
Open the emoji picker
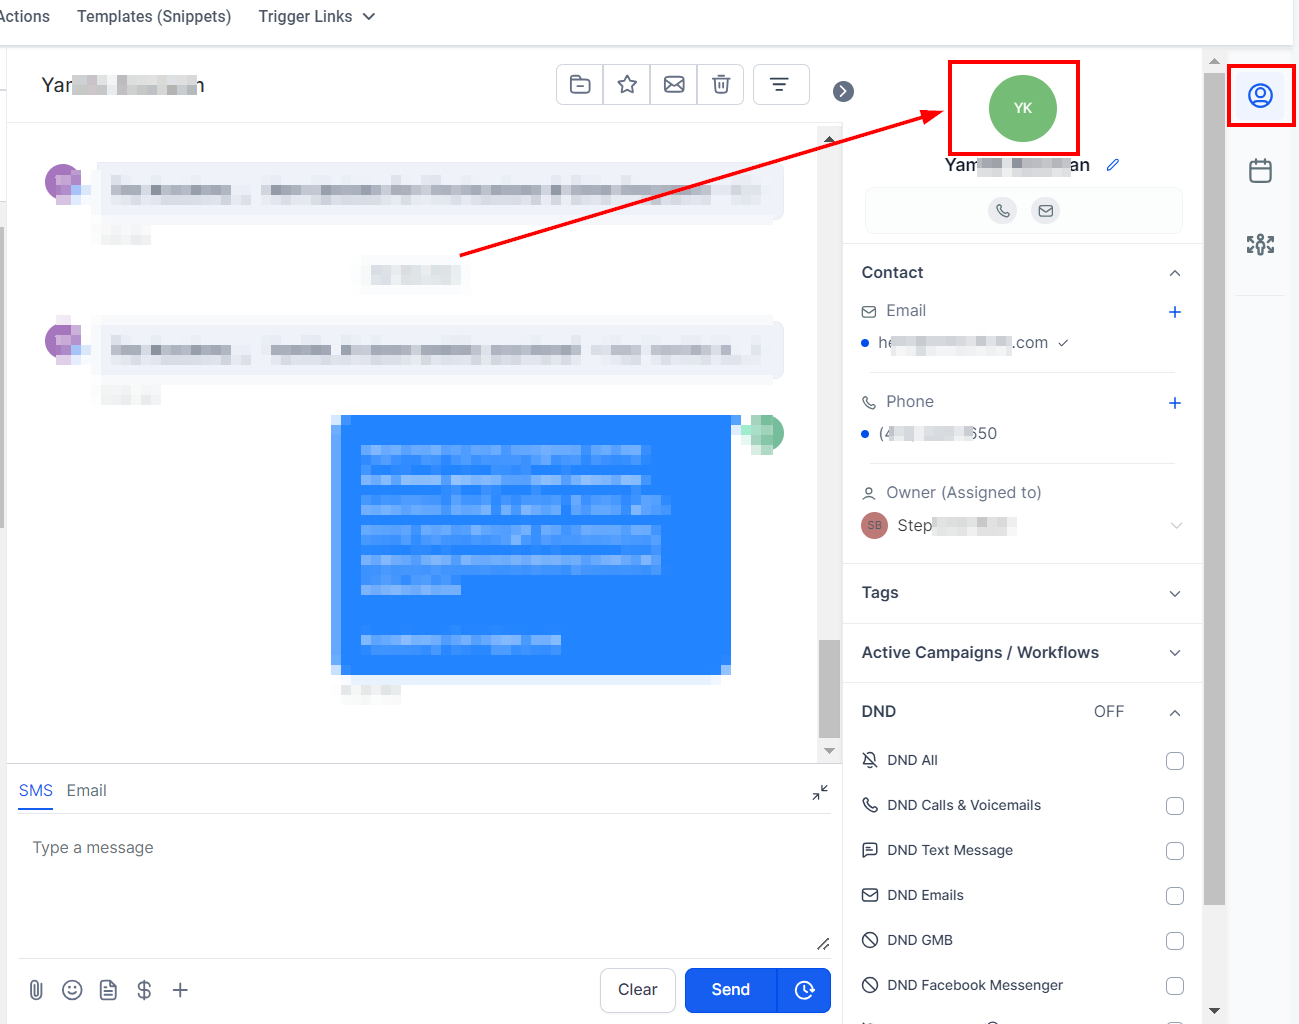coord(72,990)
